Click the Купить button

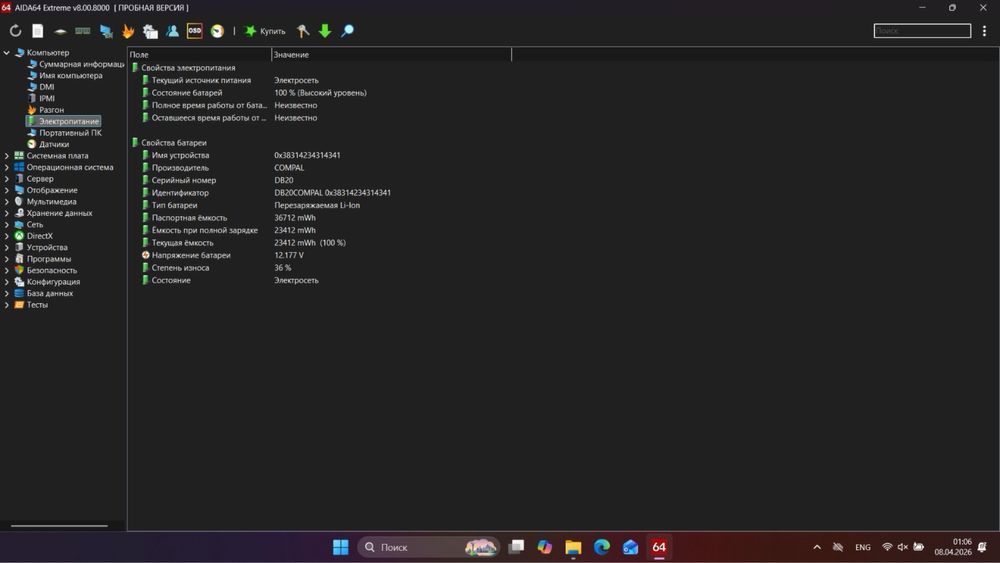pyautogui.click(x=265, y=31)
